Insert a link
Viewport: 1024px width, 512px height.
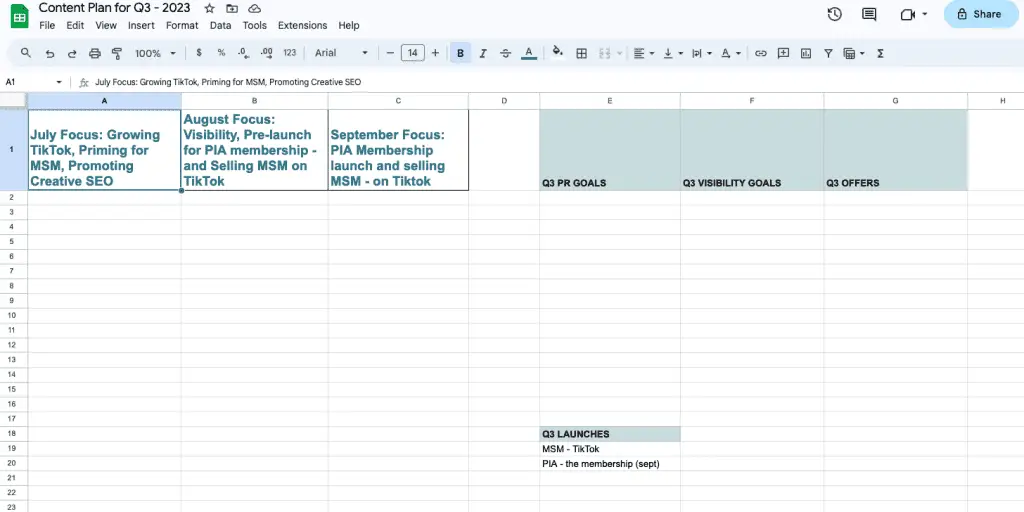pyautogui.click(x=761, y=54)
